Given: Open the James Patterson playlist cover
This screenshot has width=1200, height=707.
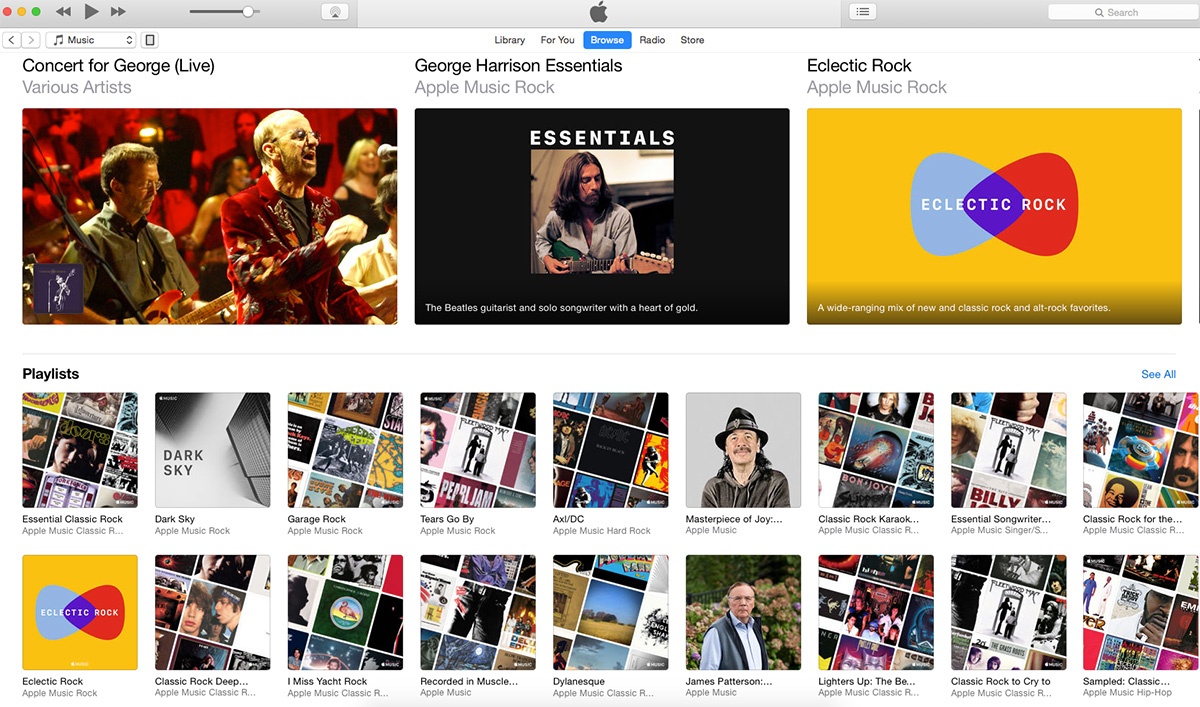Looking at the screenshot, I should tap(743, 612).
